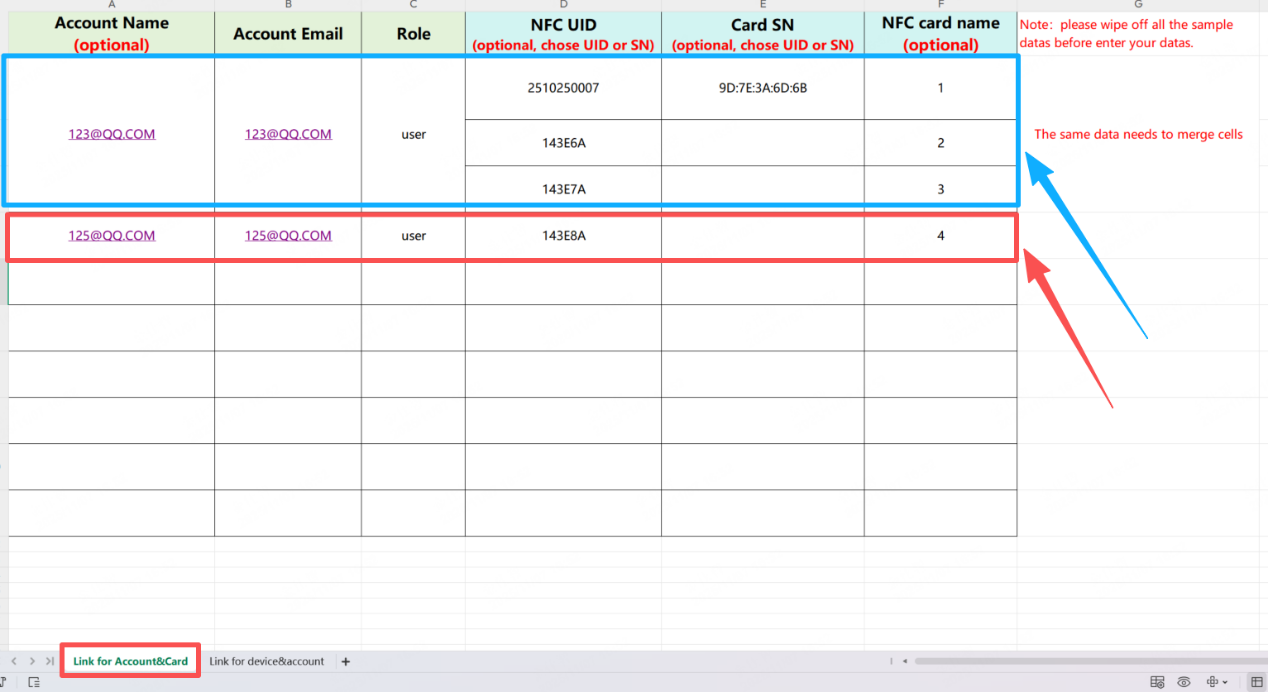Go to the previous sheet tab arrow
The image size is (1268, 692).
click(x=14, y=661)
